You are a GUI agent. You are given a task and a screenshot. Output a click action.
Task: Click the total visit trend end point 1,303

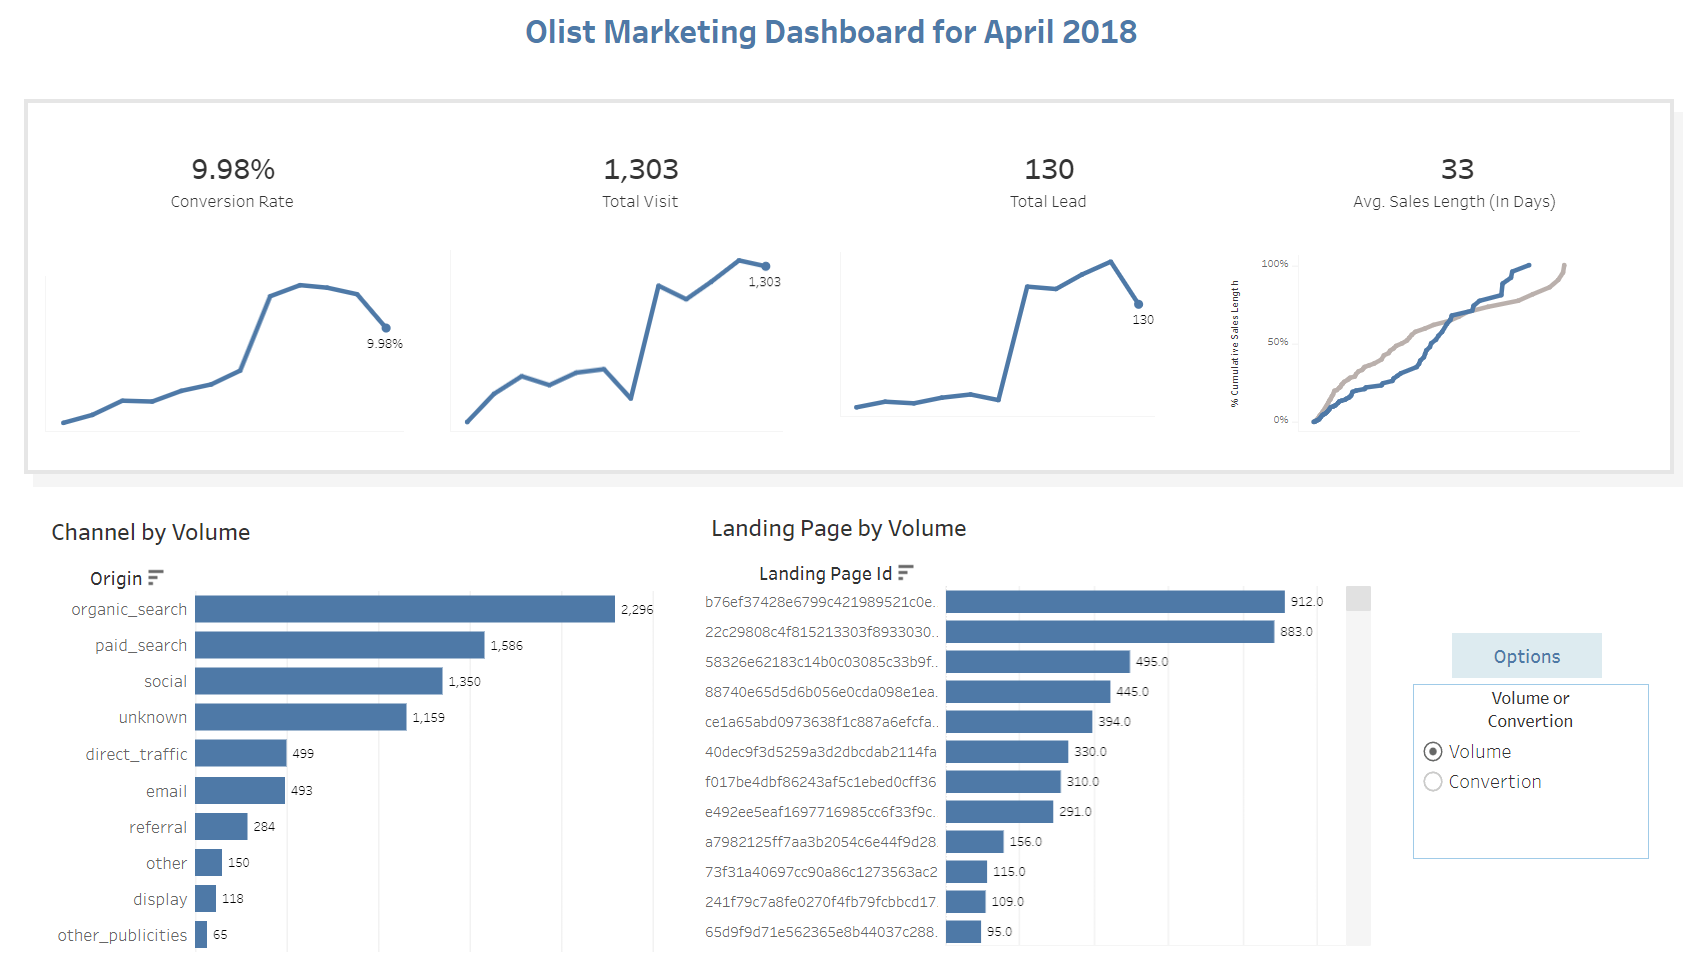(x=766, y=266)
